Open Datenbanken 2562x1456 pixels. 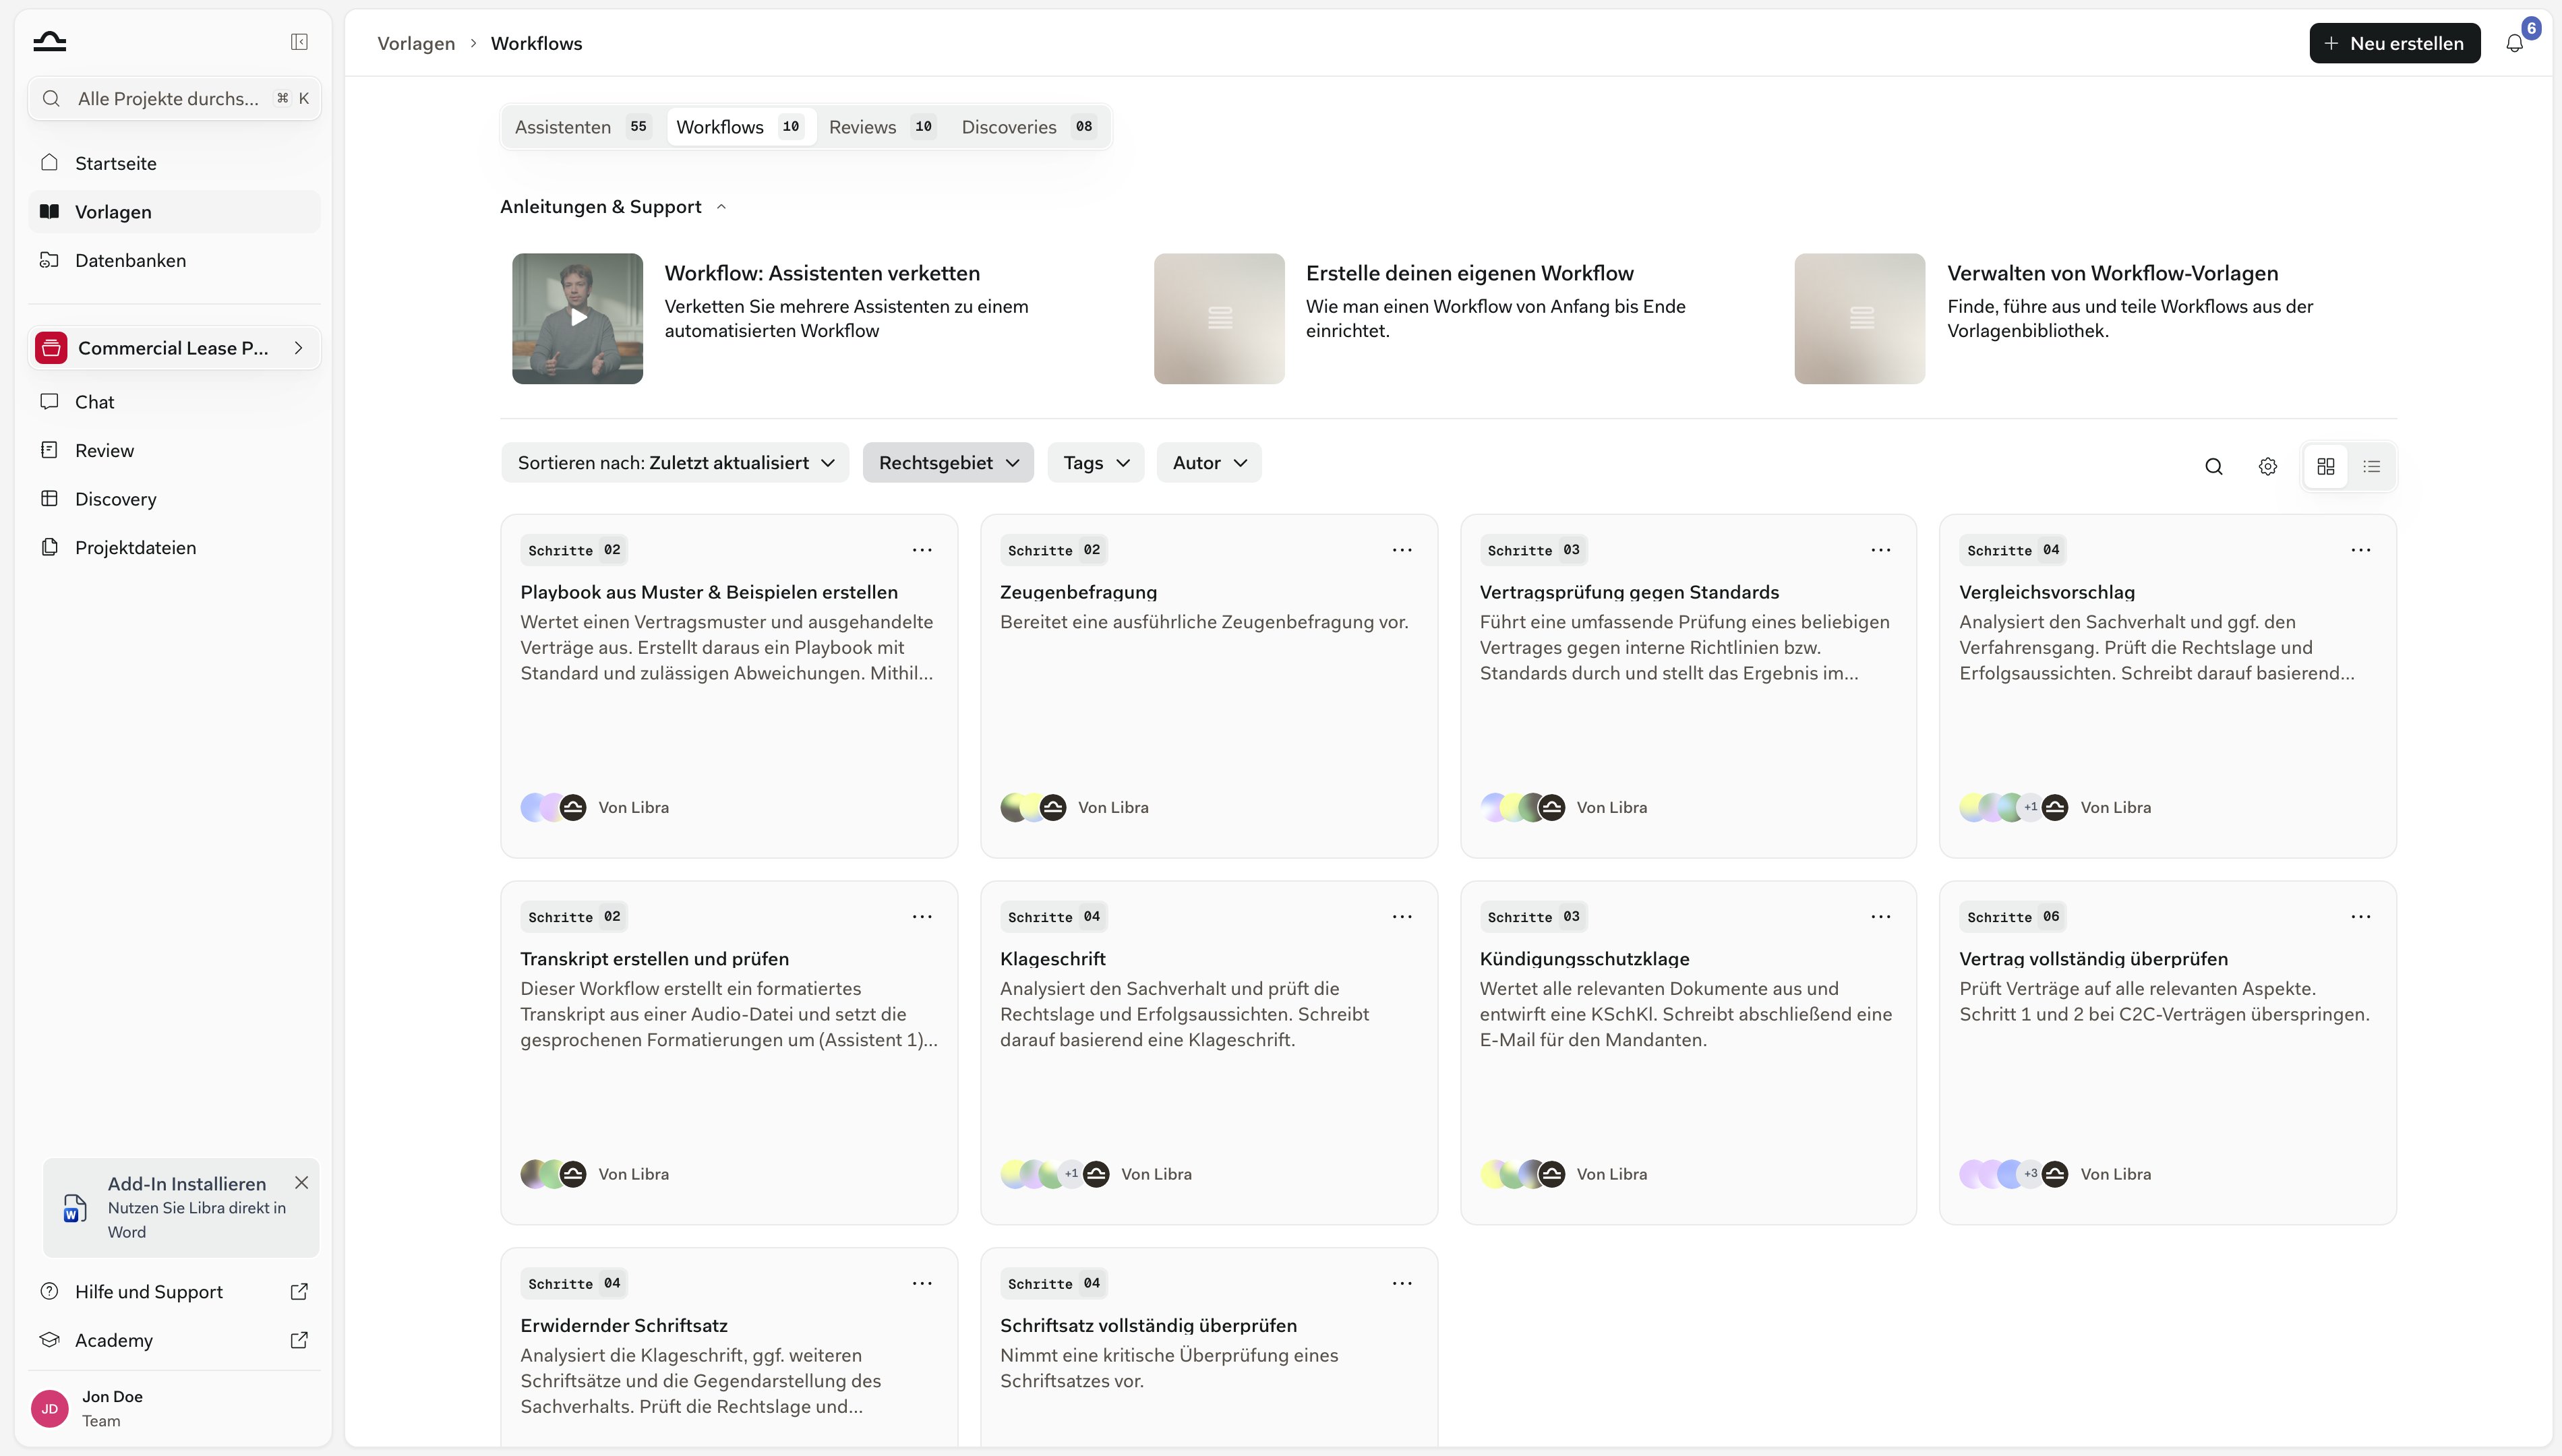[x=174, y=261]
